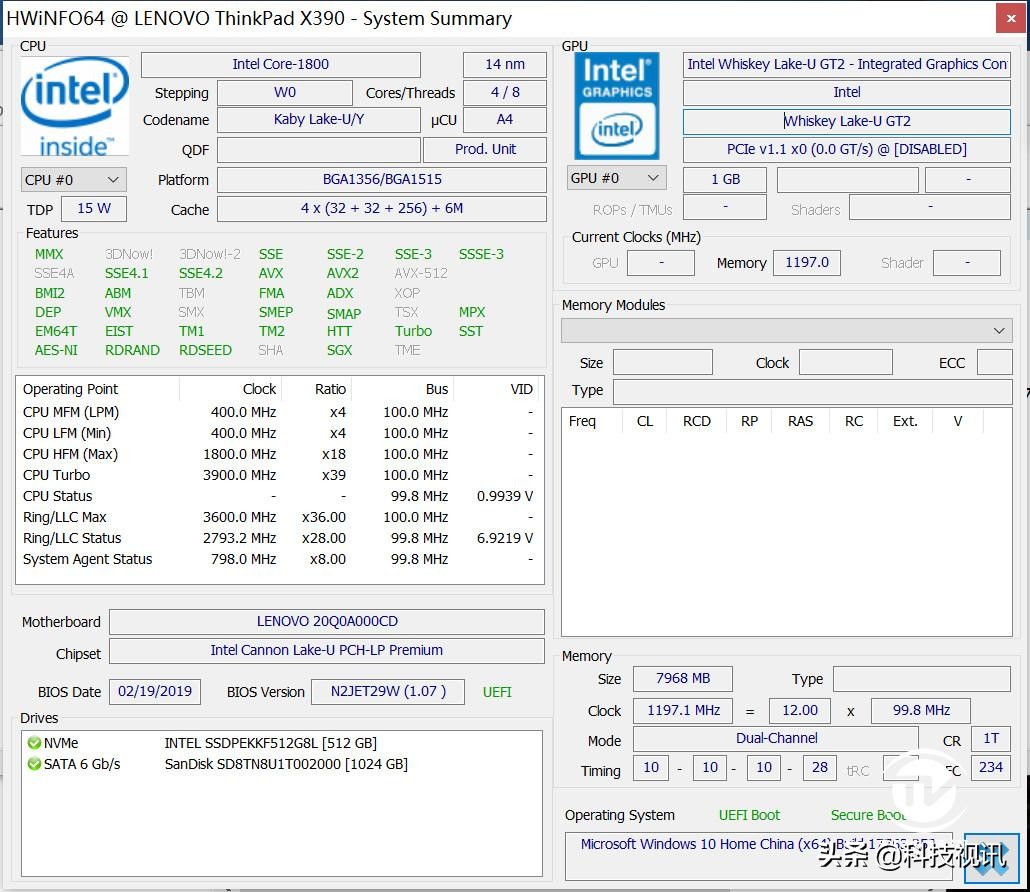The height and width of the screenshot is (892, 1030).
Task: Click the Prod. Unit button
Action: [485, 149]
